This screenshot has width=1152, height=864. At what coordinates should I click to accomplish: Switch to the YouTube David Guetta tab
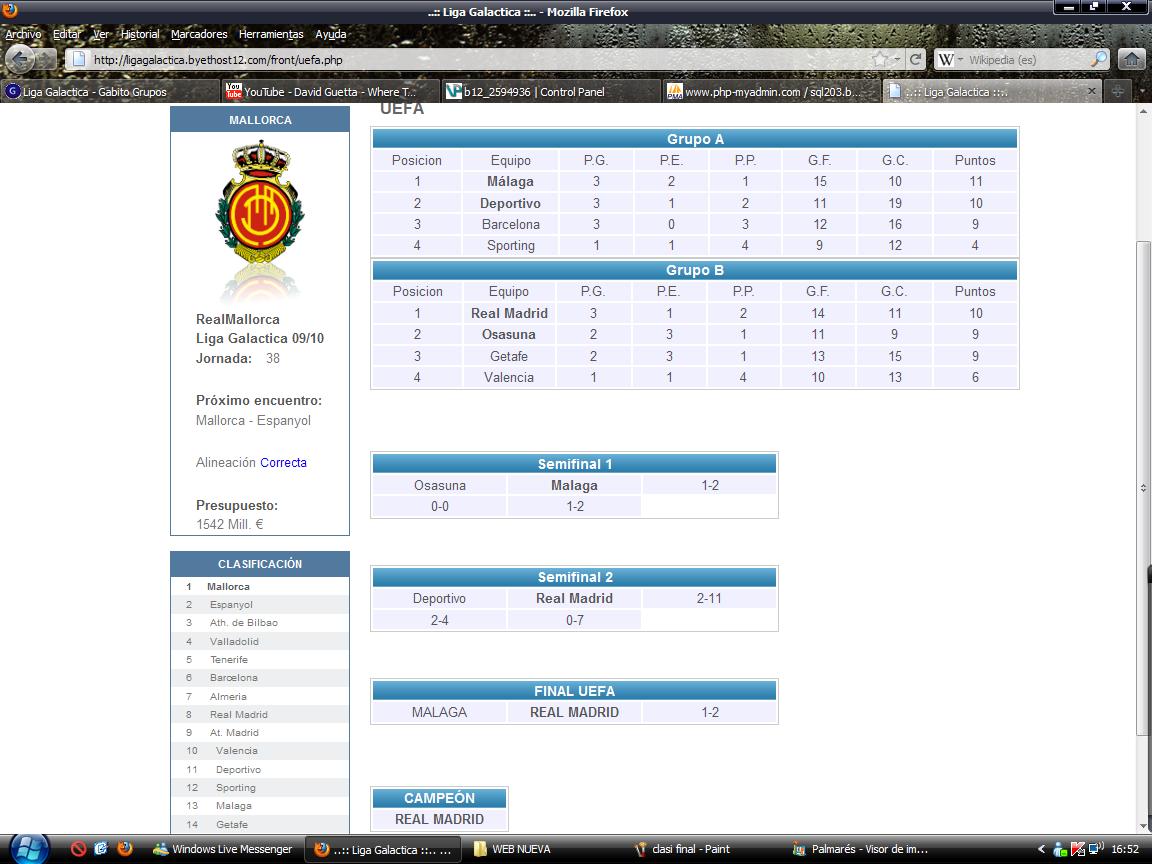coord(331,91)
